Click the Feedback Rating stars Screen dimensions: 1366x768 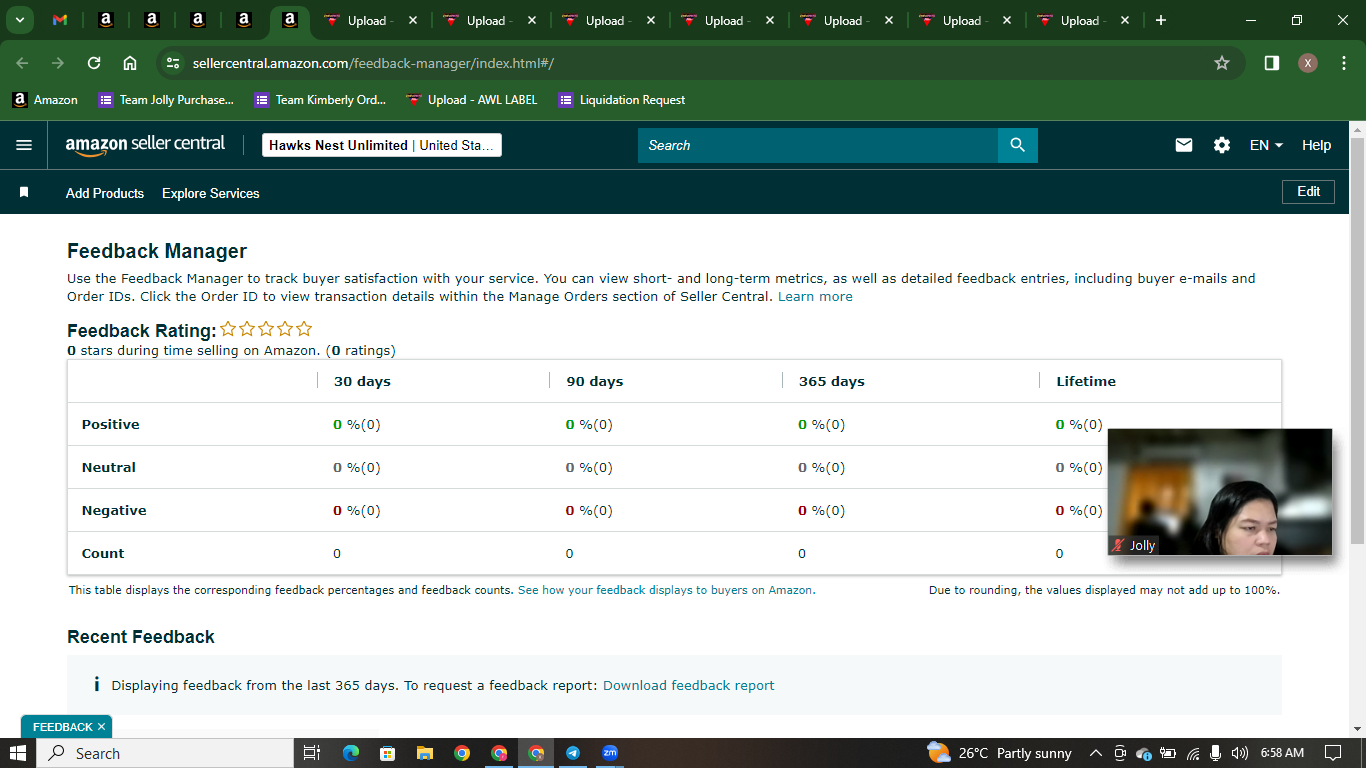[266, 329]
